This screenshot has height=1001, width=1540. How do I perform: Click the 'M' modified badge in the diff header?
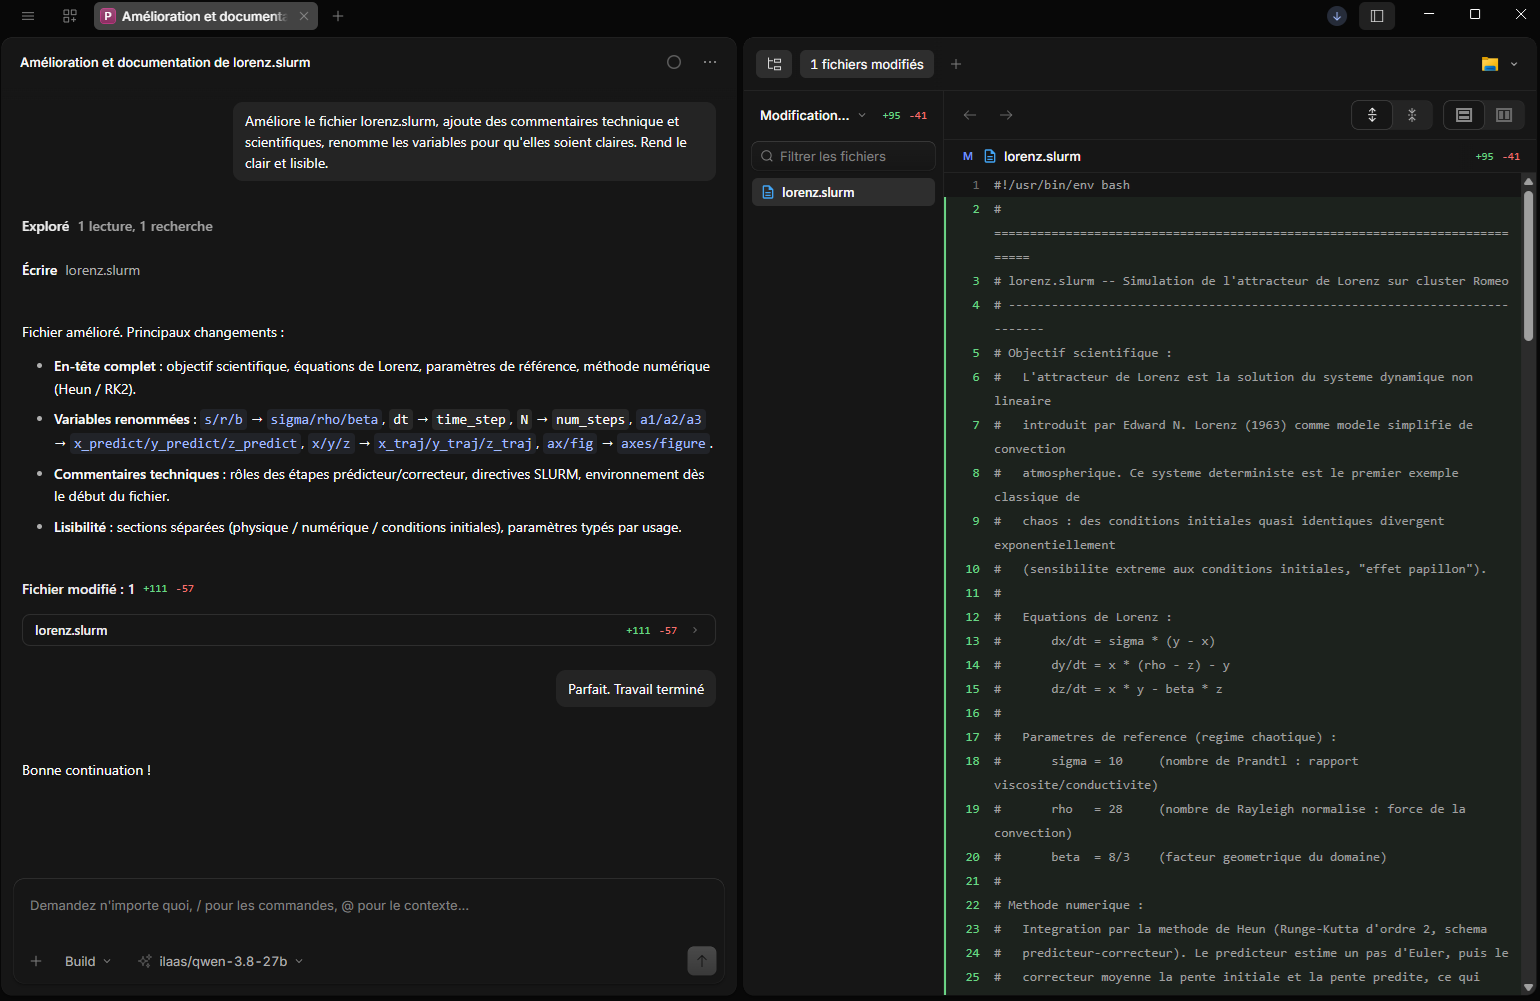pos(968,156)
